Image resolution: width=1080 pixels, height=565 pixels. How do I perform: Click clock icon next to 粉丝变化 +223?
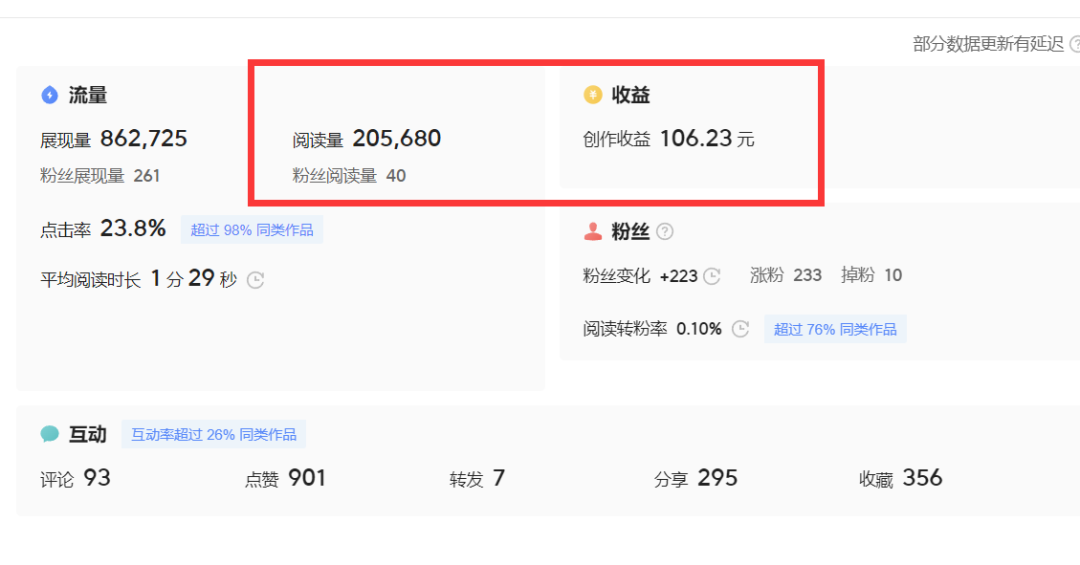tap(712, 276)
